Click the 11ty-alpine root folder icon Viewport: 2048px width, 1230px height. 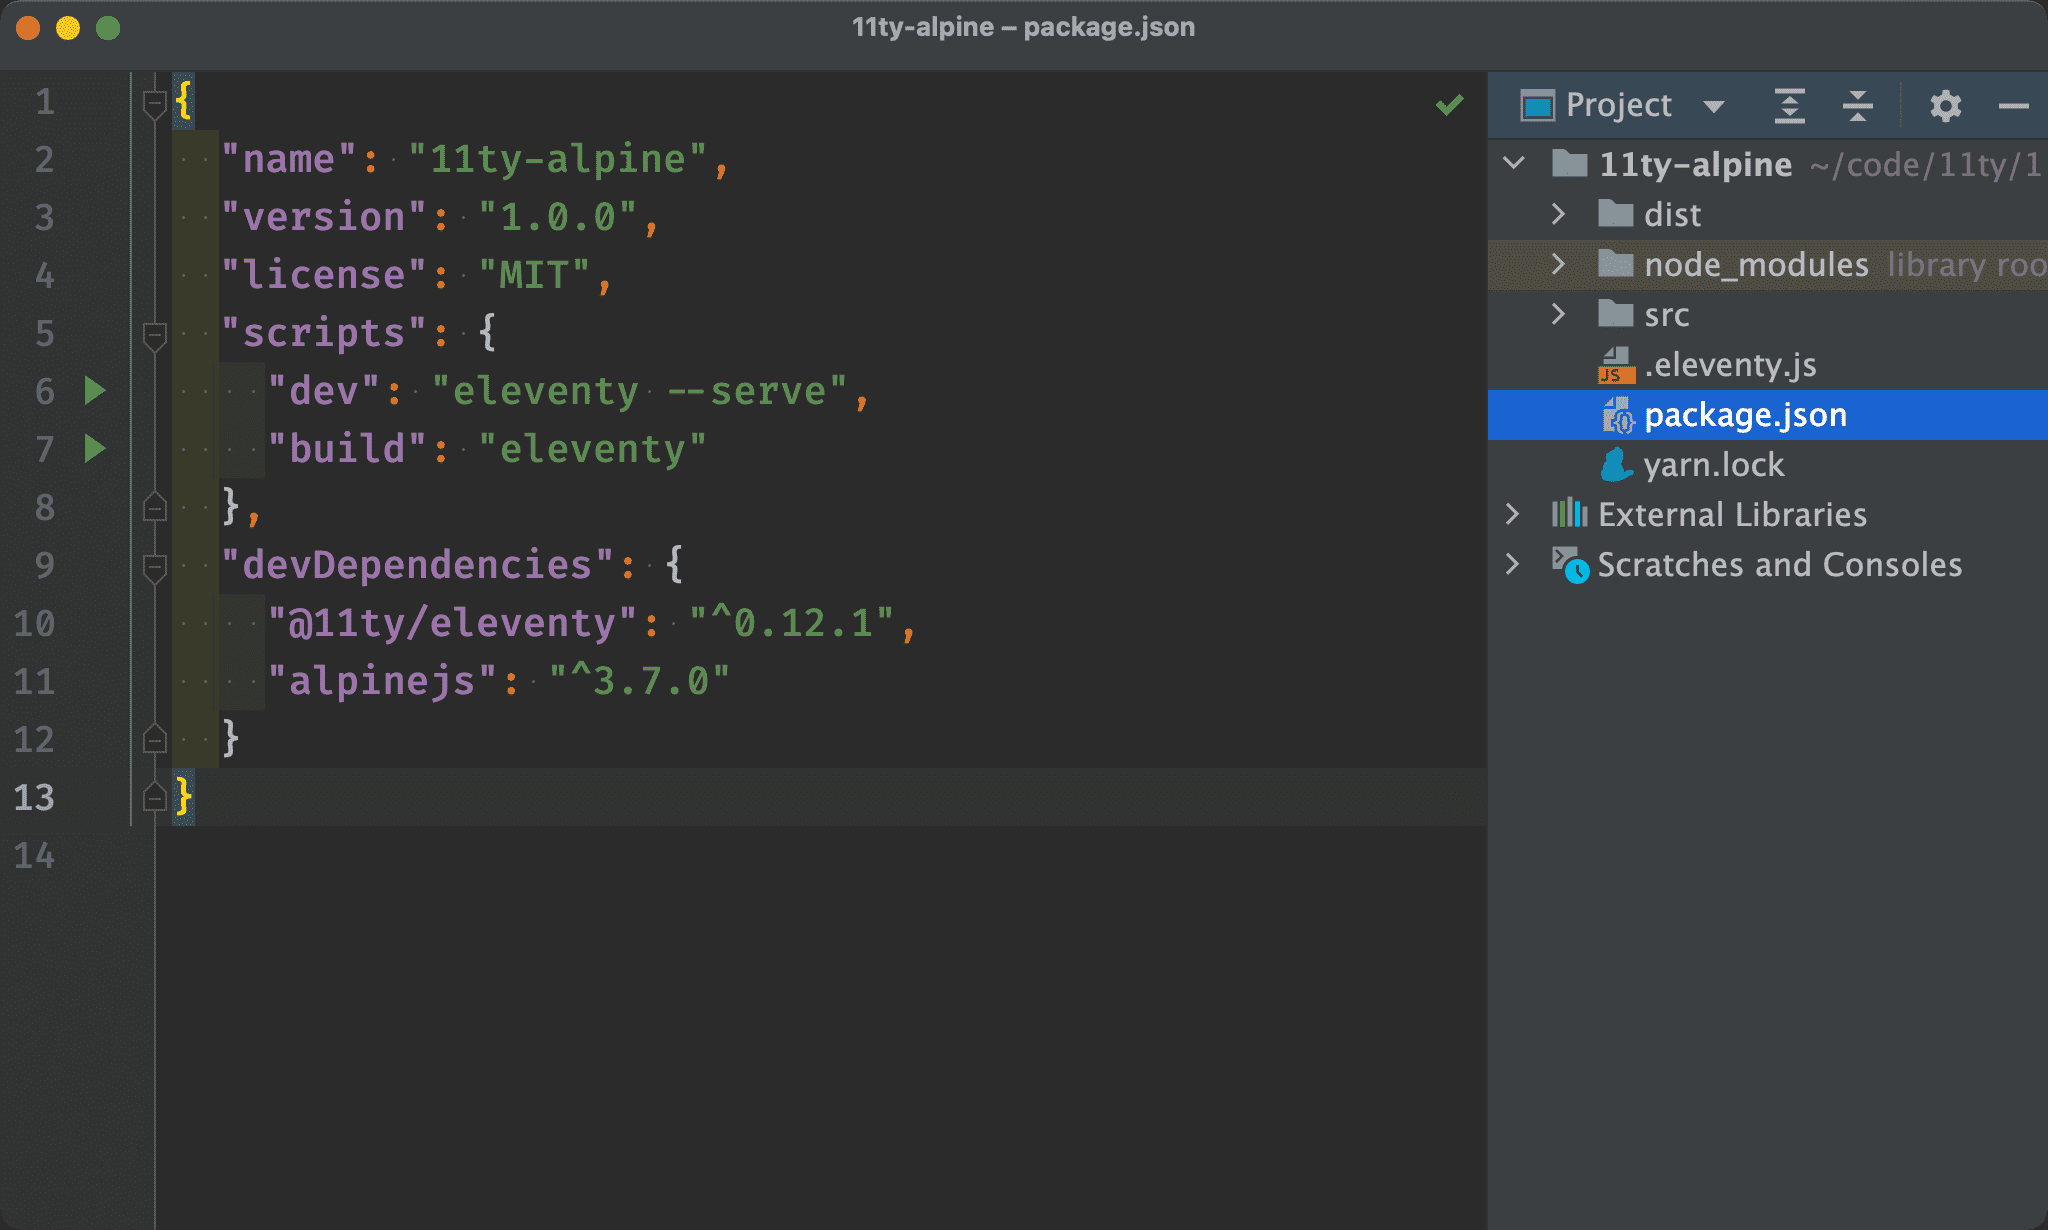click(1569, 163)
